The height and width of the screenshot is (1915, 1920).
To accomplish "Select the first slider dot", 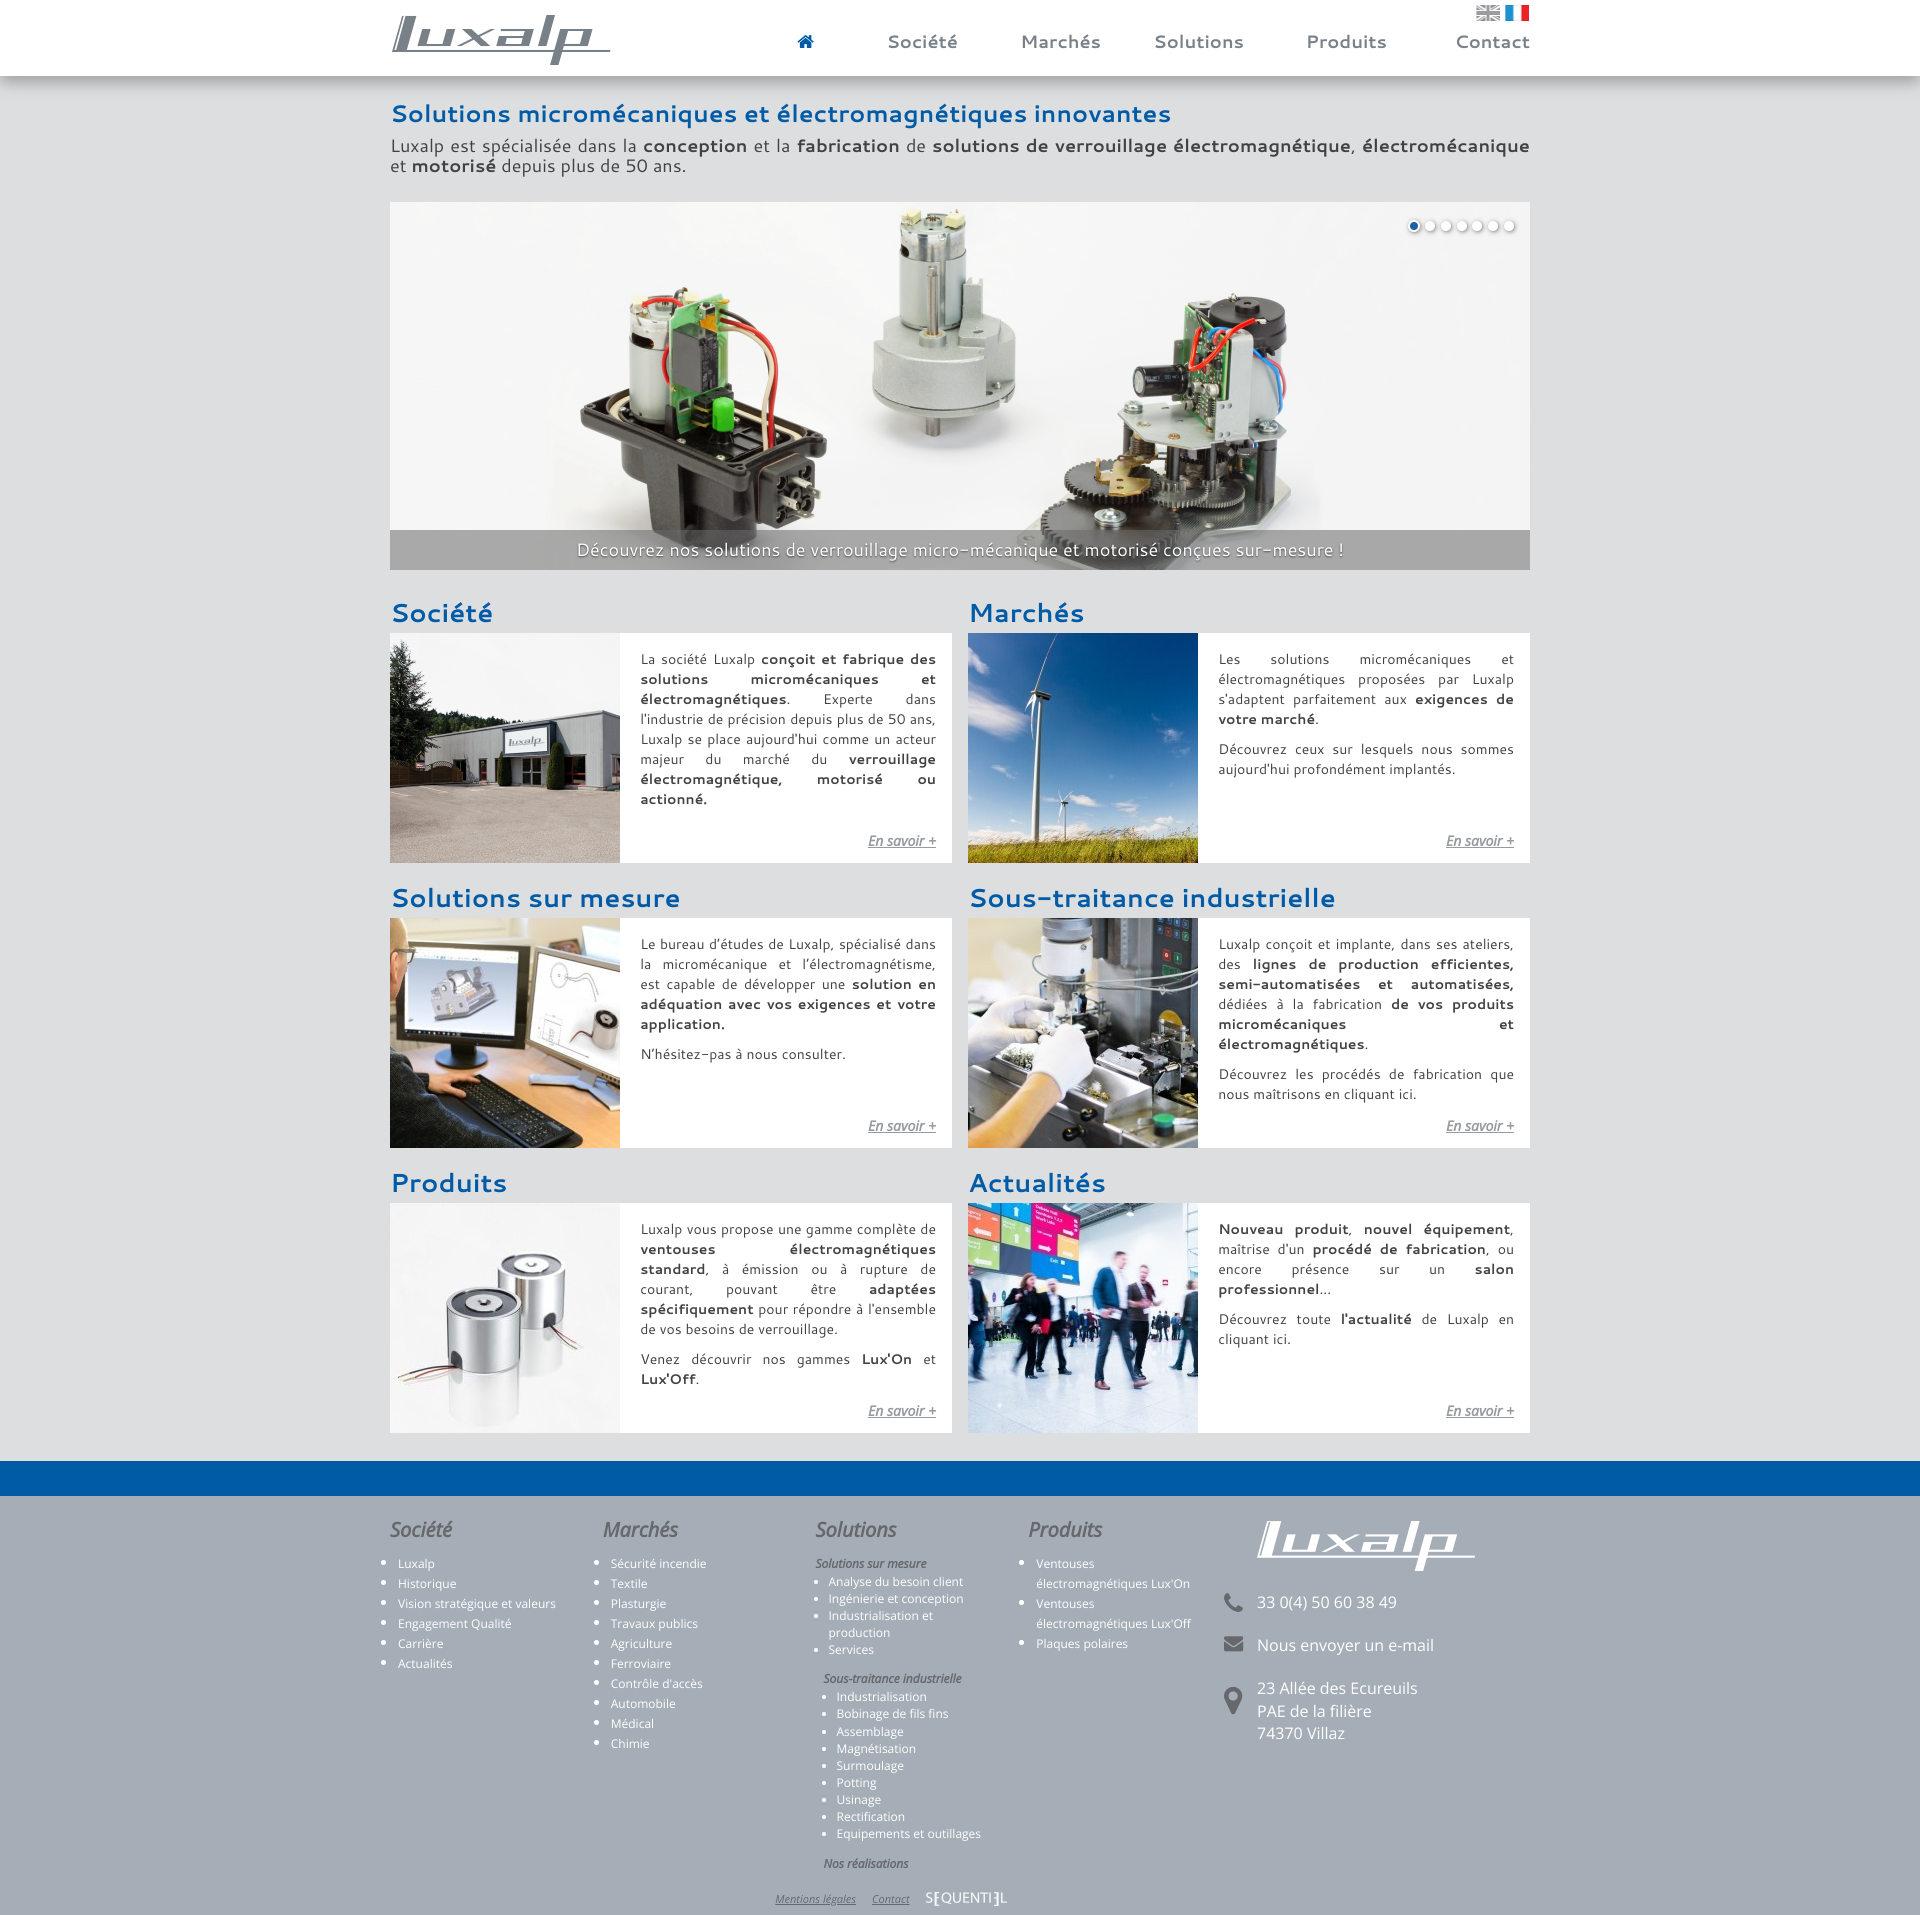I will (x=1414, y=226).
